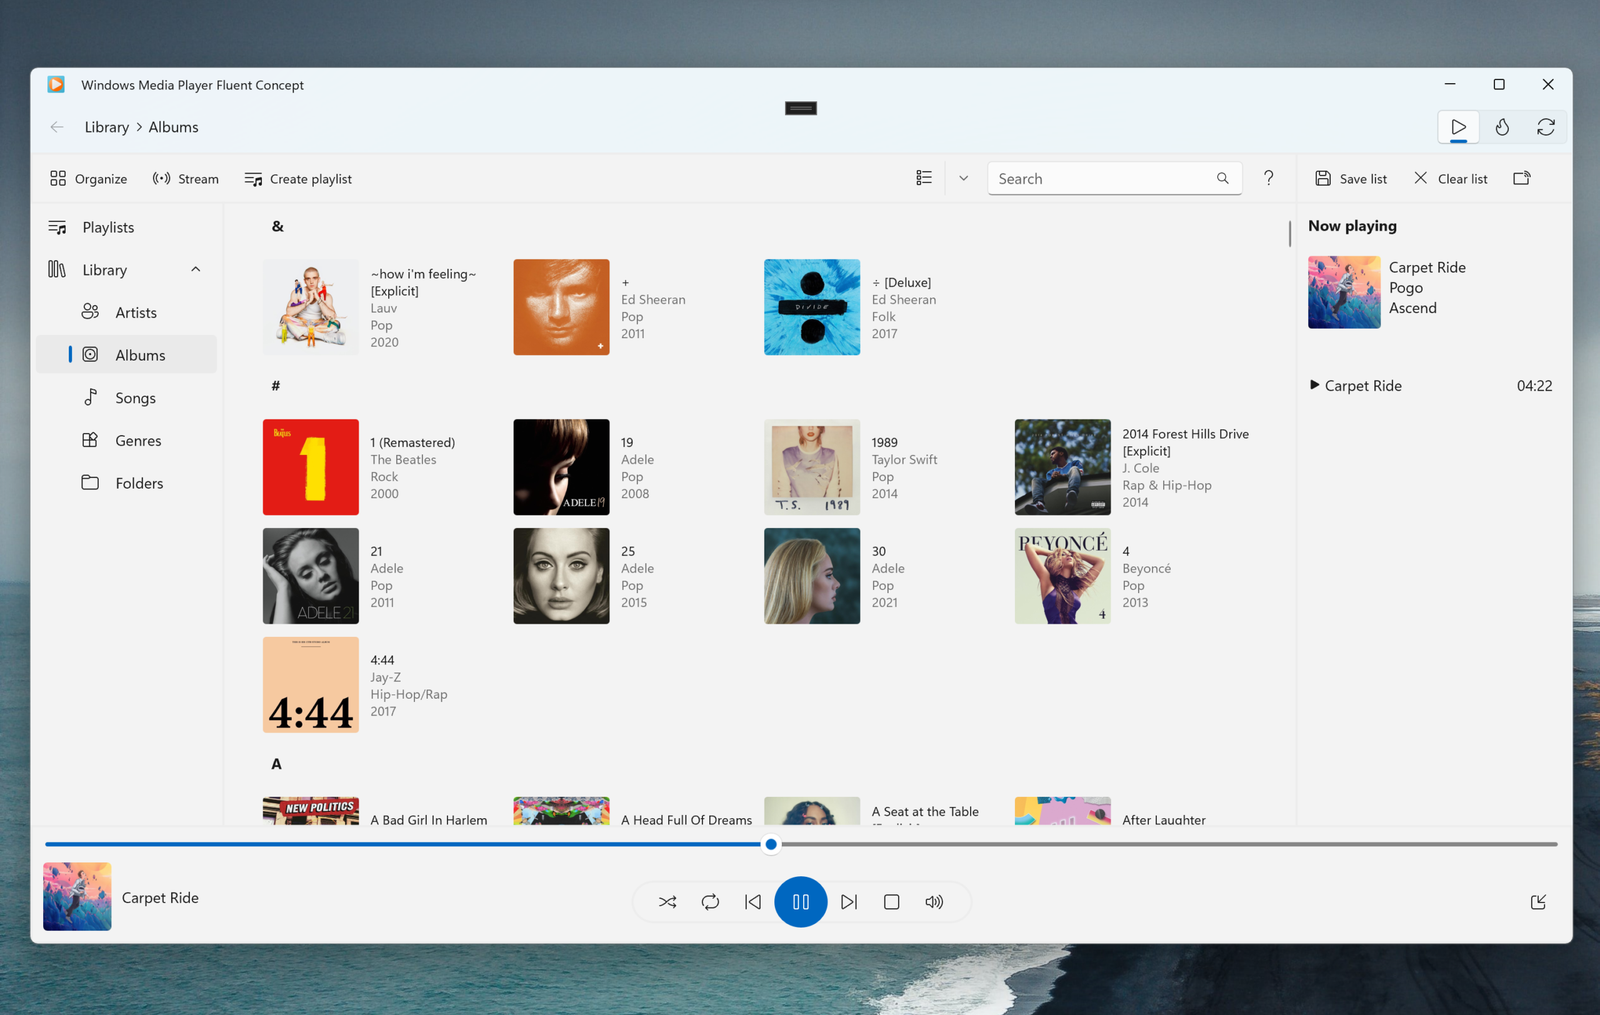
Task: Click the mini player icon in playback bar
Action: point(1539,902)
